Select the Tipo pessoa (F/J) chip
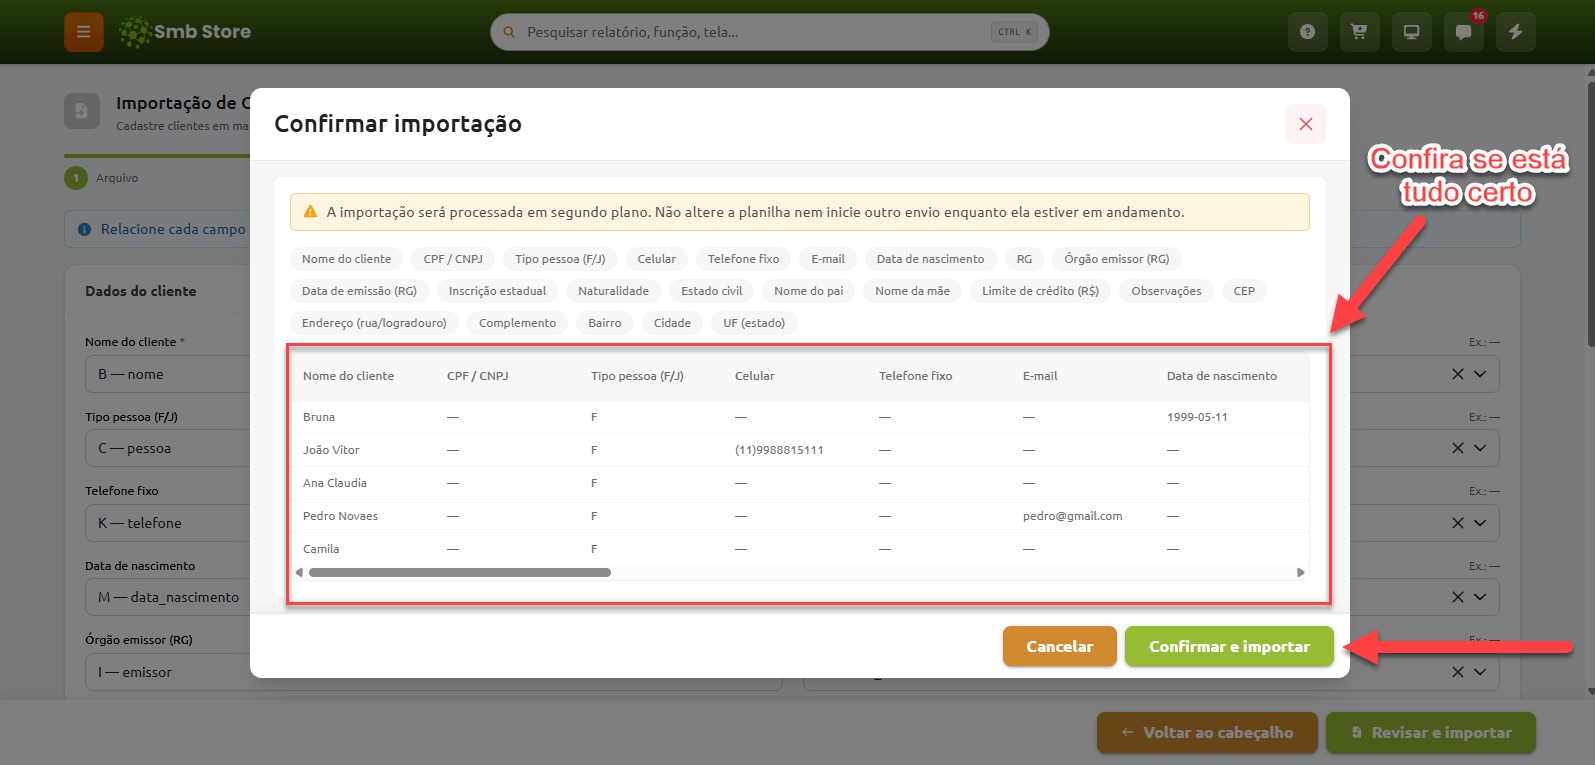The width and height of the screenshot is (1595, 765). click(x=560, y=259)
